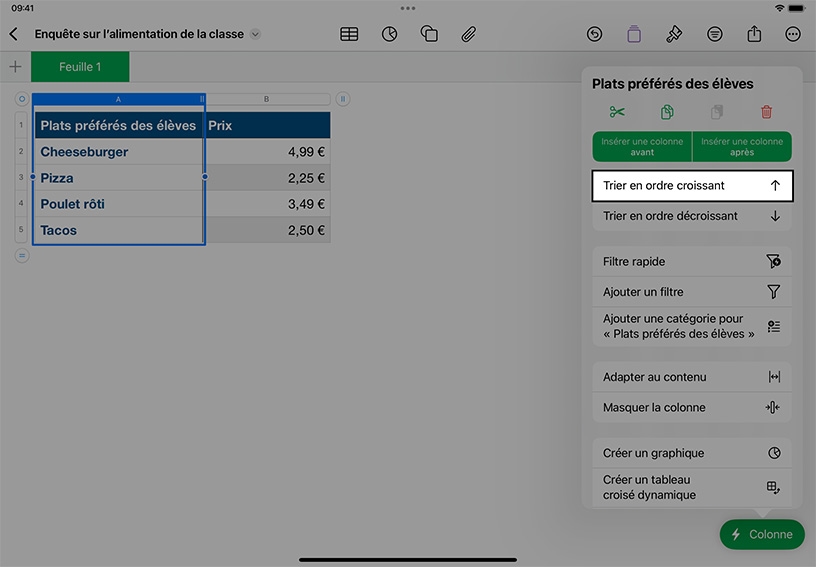The width and height of the screenshot is (816, 567).
Task: Choose 'Créer un graphique'
Action: tap(692, 453)
